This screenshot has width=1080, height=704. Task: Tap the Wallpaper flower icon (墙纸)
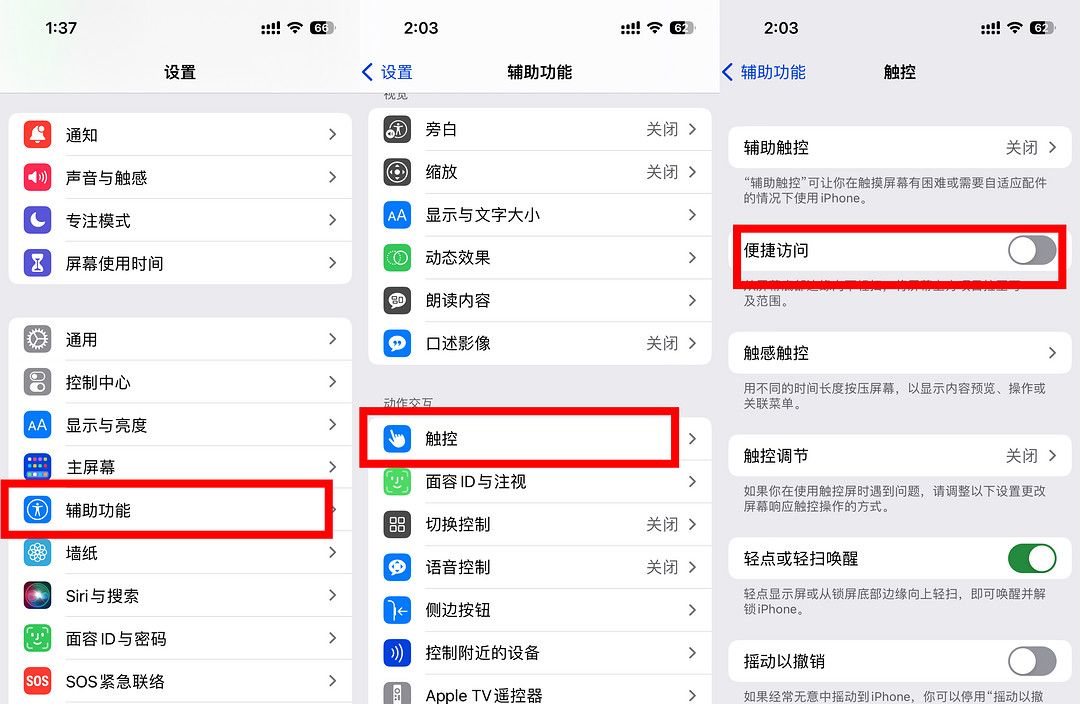click(37, 552)
